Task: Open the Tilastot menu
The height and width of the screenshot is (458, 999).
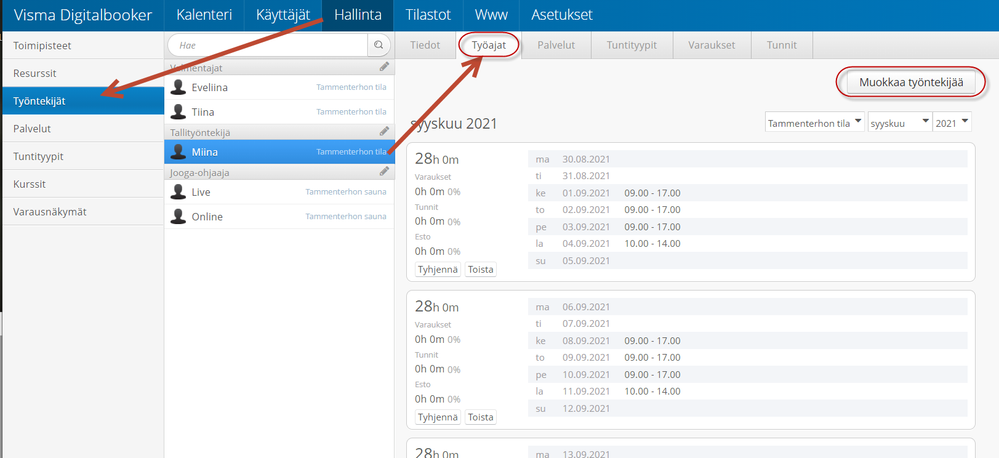Action: tap(428, 15)
